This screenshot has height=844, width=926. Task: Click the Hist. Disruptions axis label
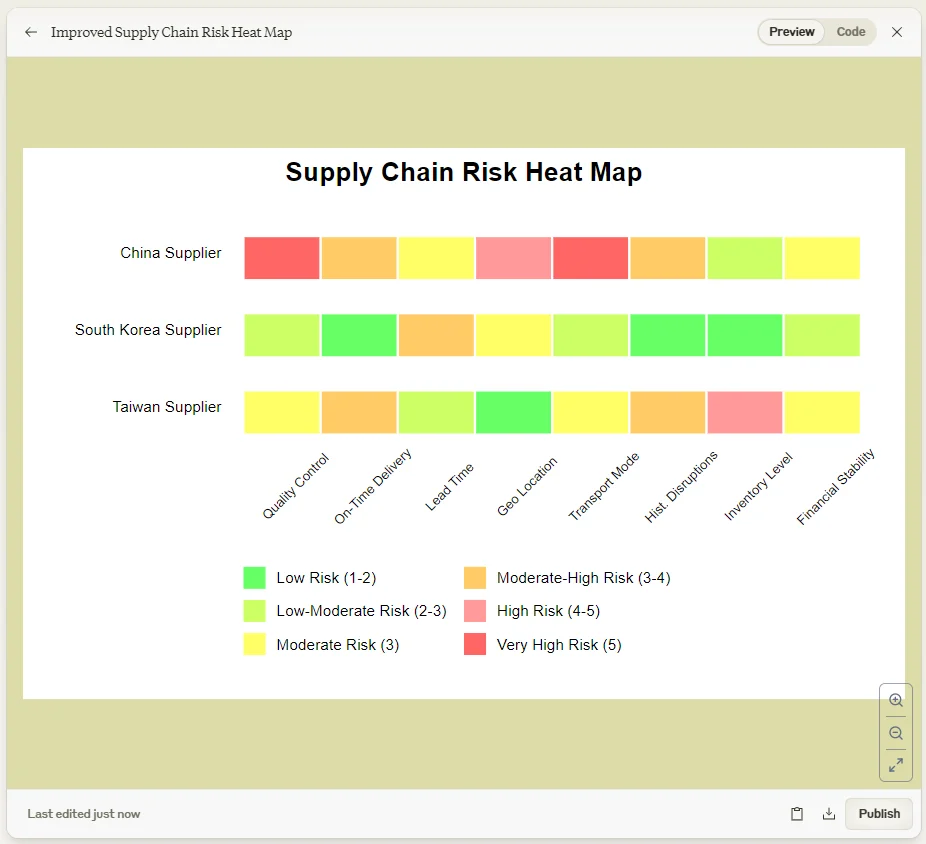681,487
